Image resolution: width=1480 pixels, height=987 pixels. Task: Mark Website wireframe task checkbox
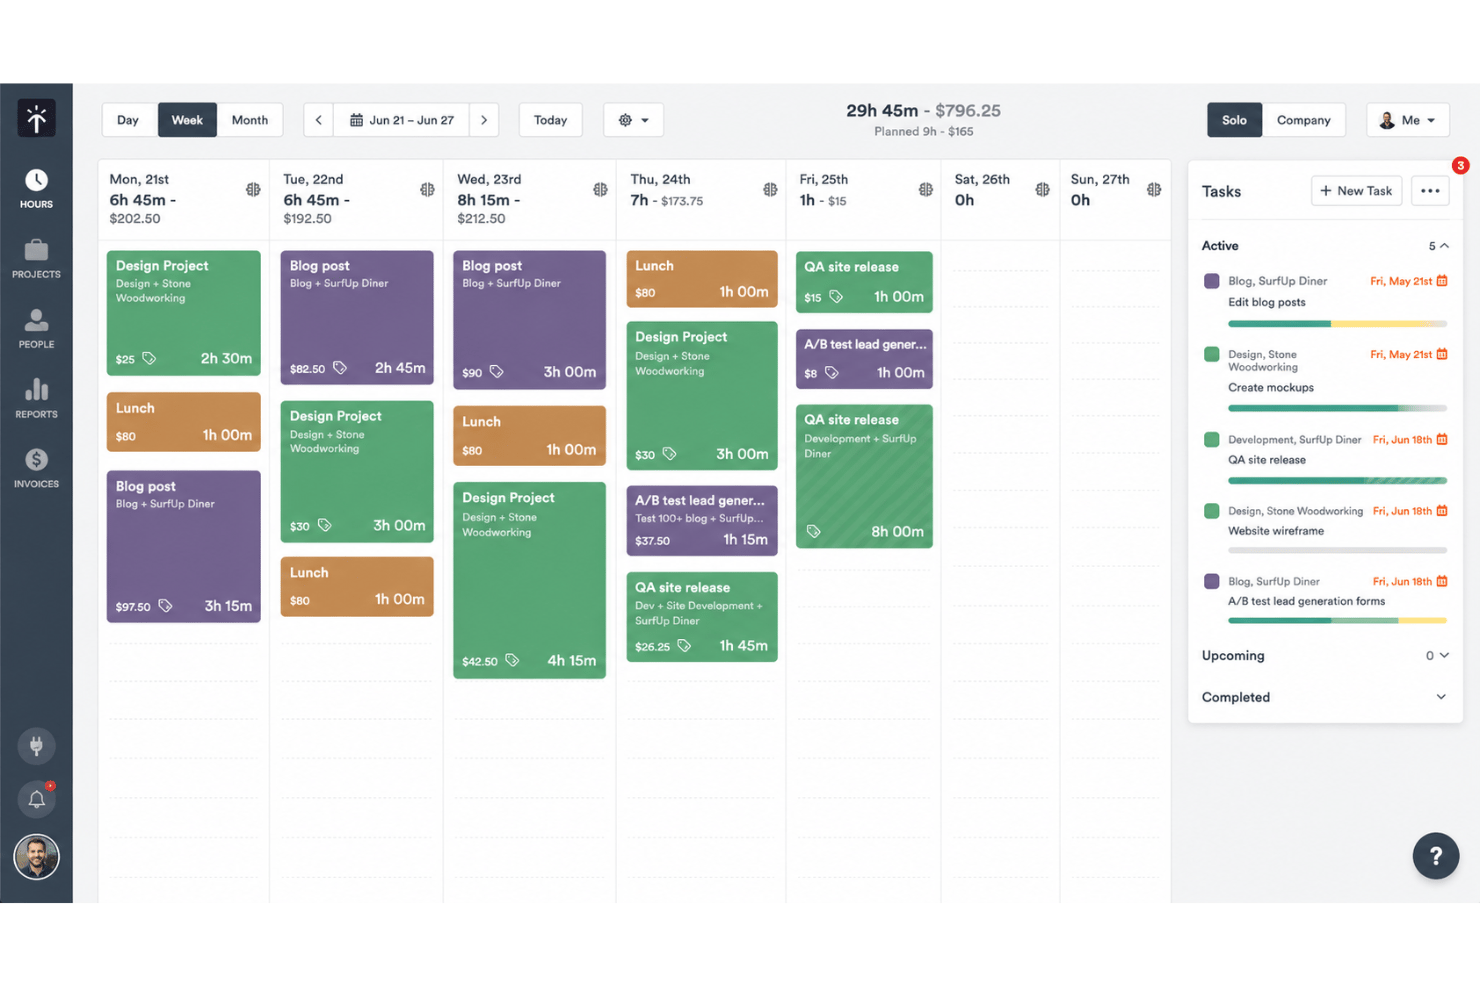coord(1211,511)
